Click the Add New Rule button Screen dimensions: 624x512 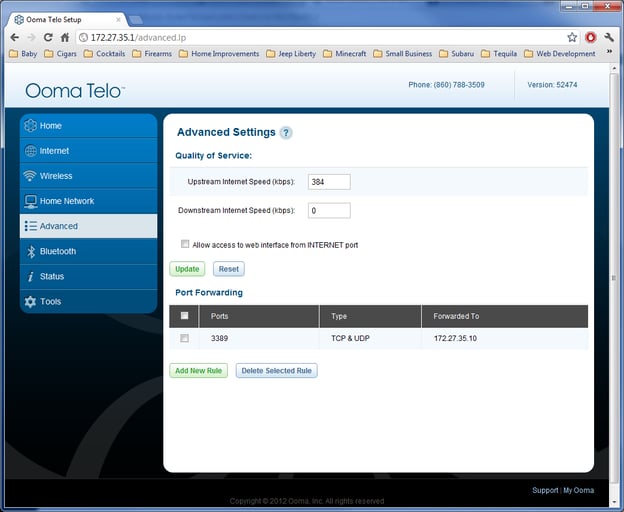click(x=199, y=371)
